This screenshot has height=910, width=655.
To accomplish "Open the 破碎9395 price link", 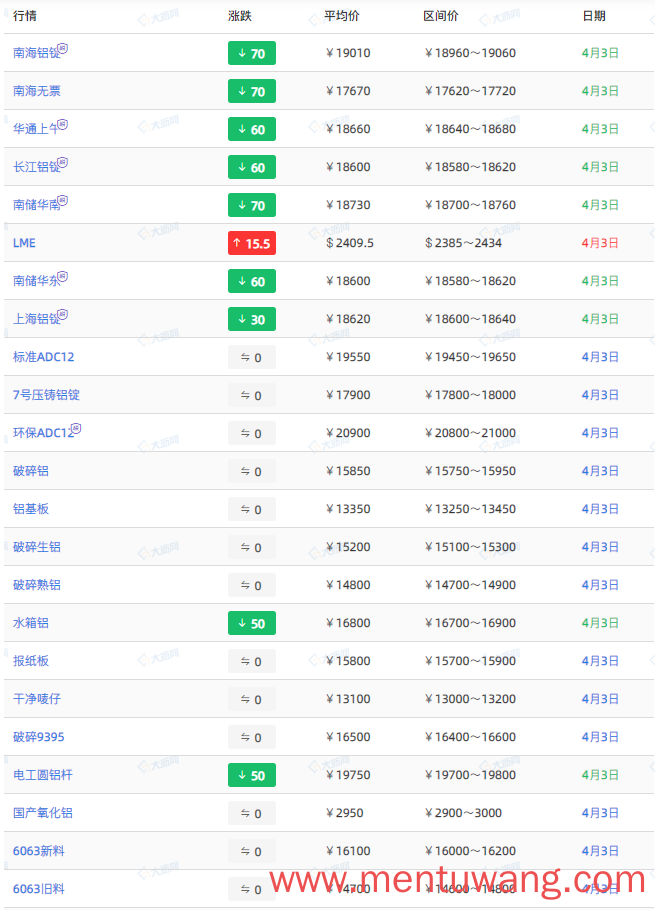I will (39, 737).
